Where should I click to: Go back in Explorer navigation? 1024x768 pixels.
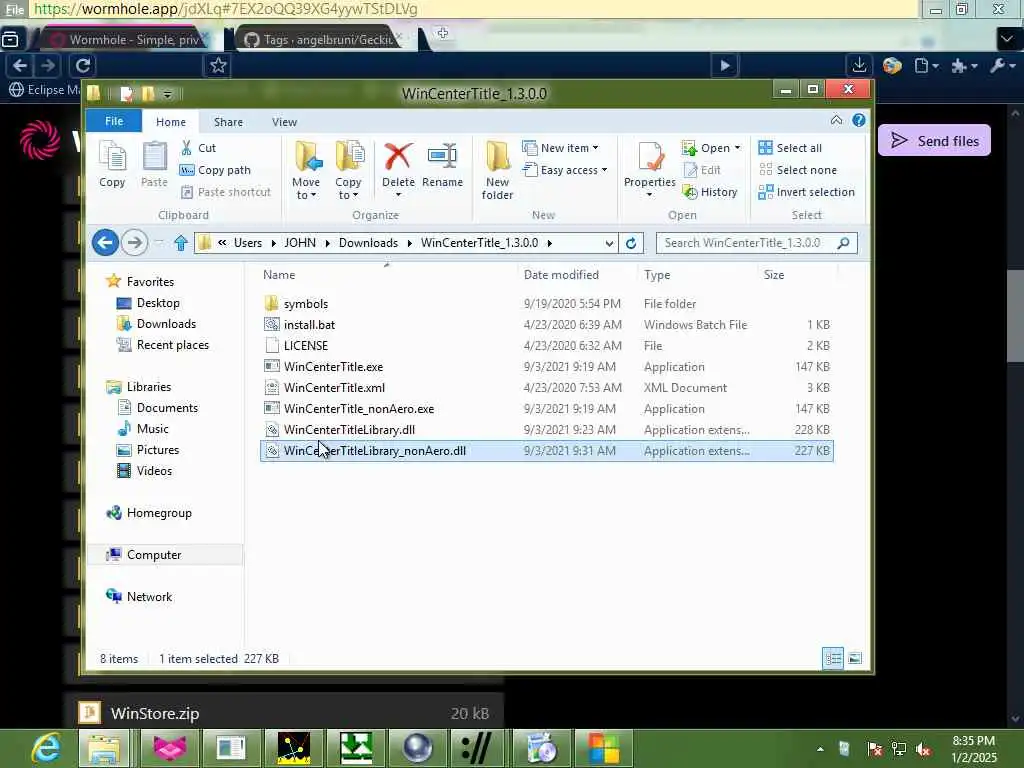coord(105,243)
